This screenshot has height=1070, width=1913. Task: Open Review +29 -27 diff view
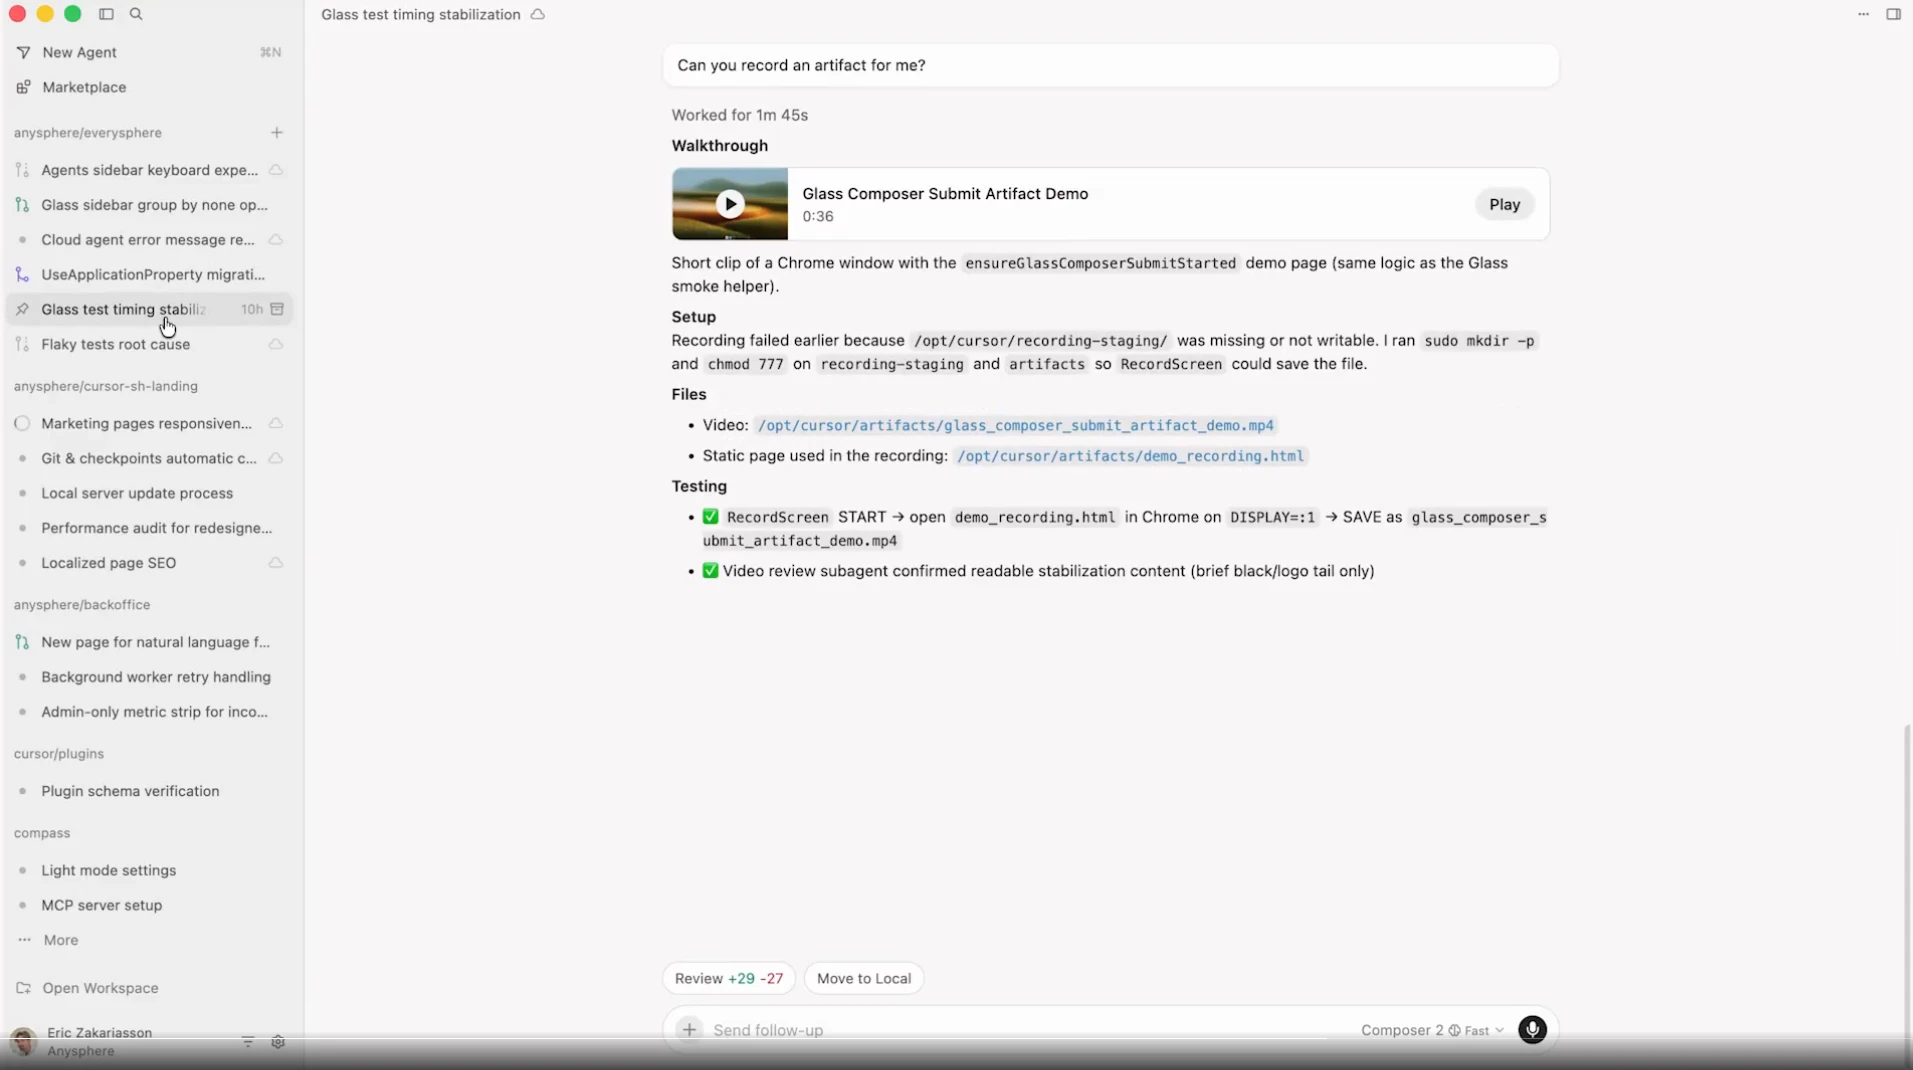(729, 978)
